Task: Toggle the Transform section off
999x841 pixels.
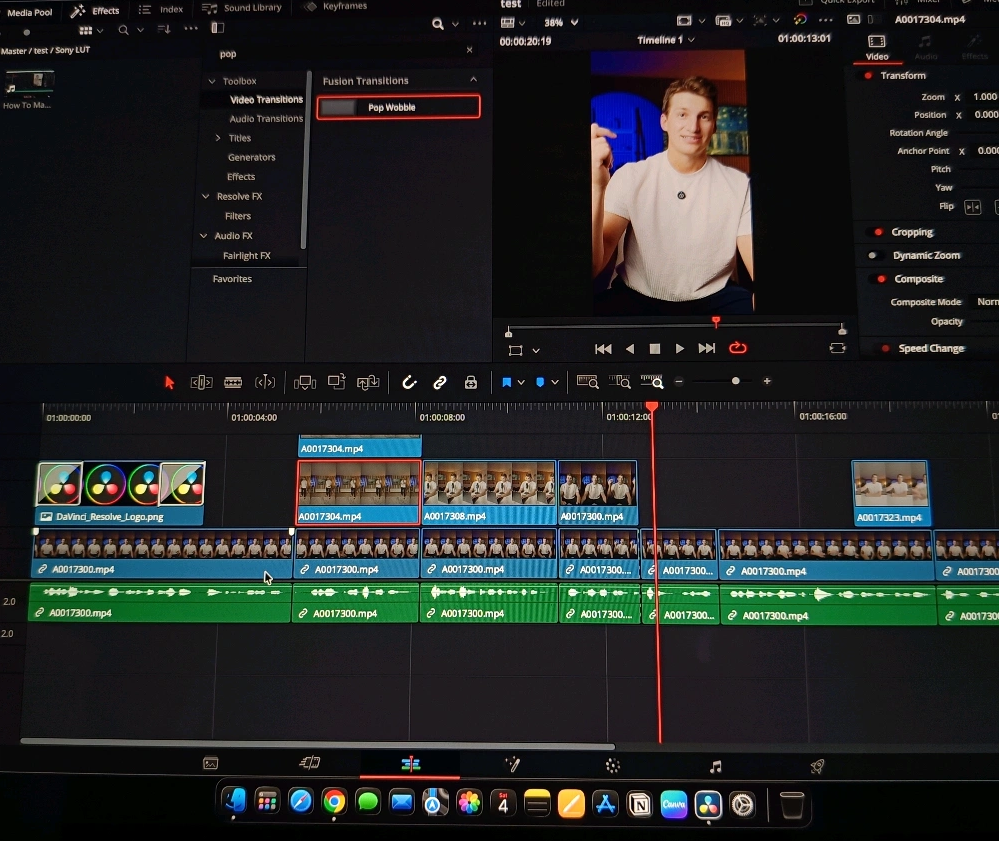Action: (866, 76)
